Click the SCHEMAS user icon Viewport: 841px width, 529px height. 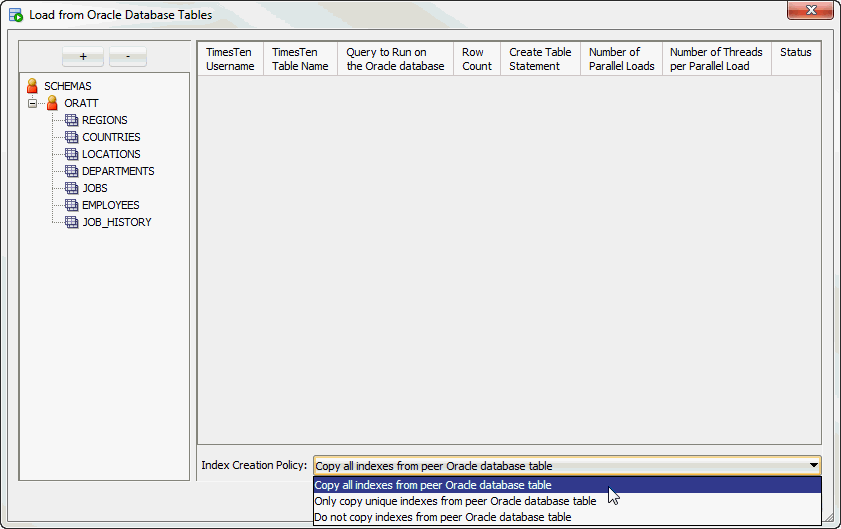32,86
